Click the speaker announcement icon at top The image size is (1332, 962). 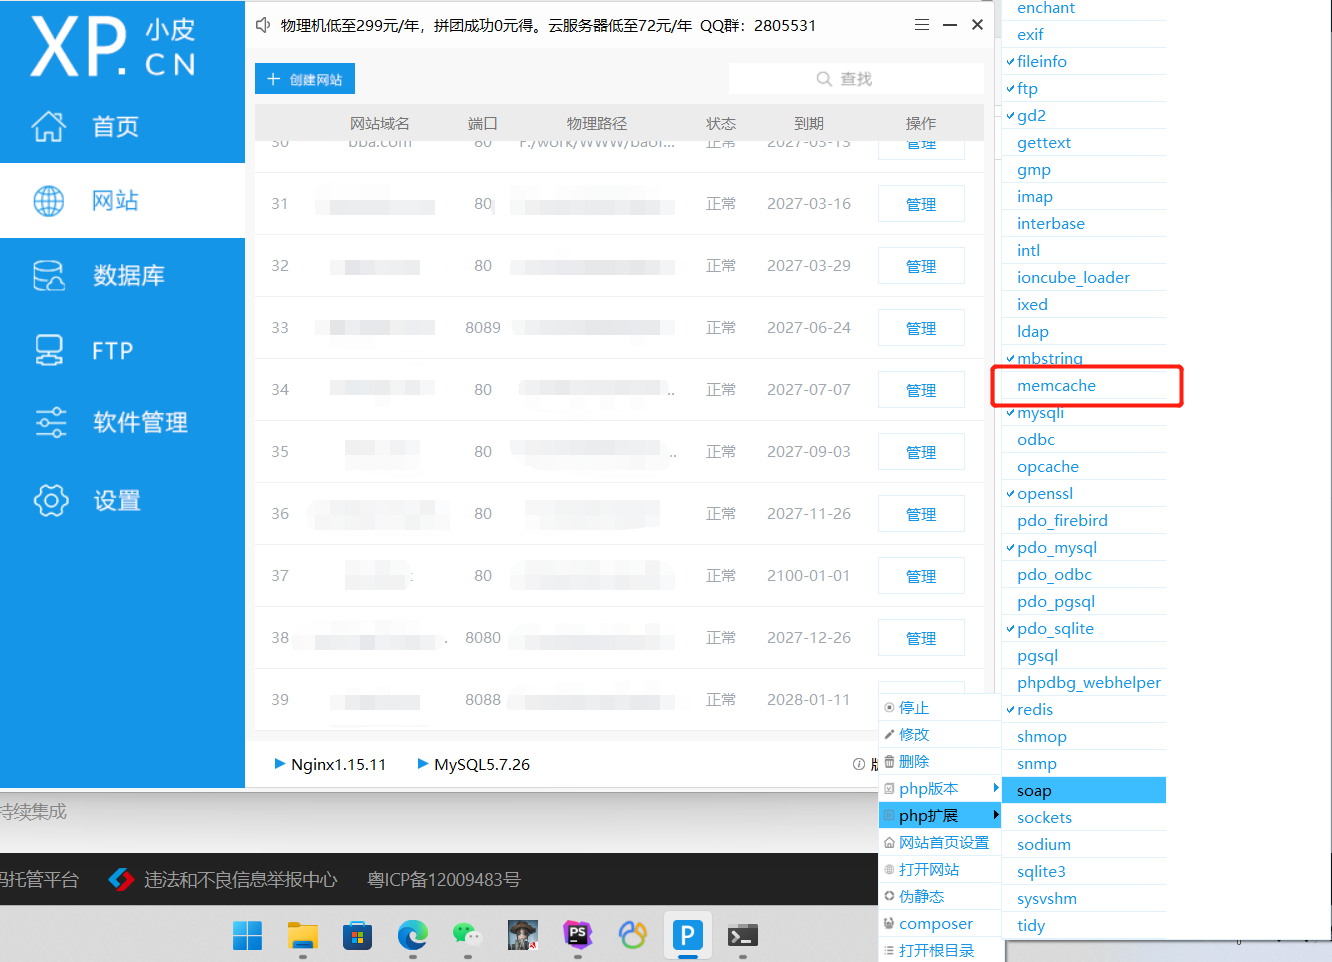(263, 25)
